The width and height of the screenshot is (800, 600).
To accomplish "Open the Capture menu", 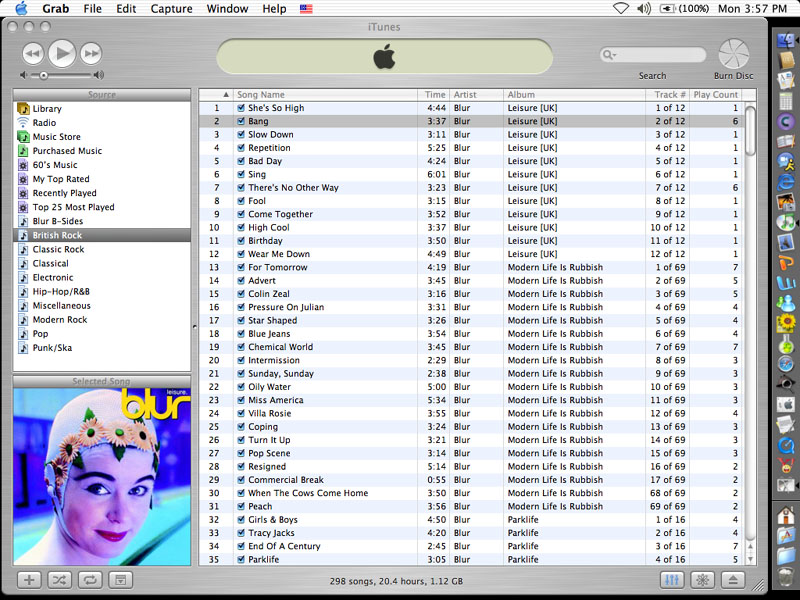I will (171, 9).
